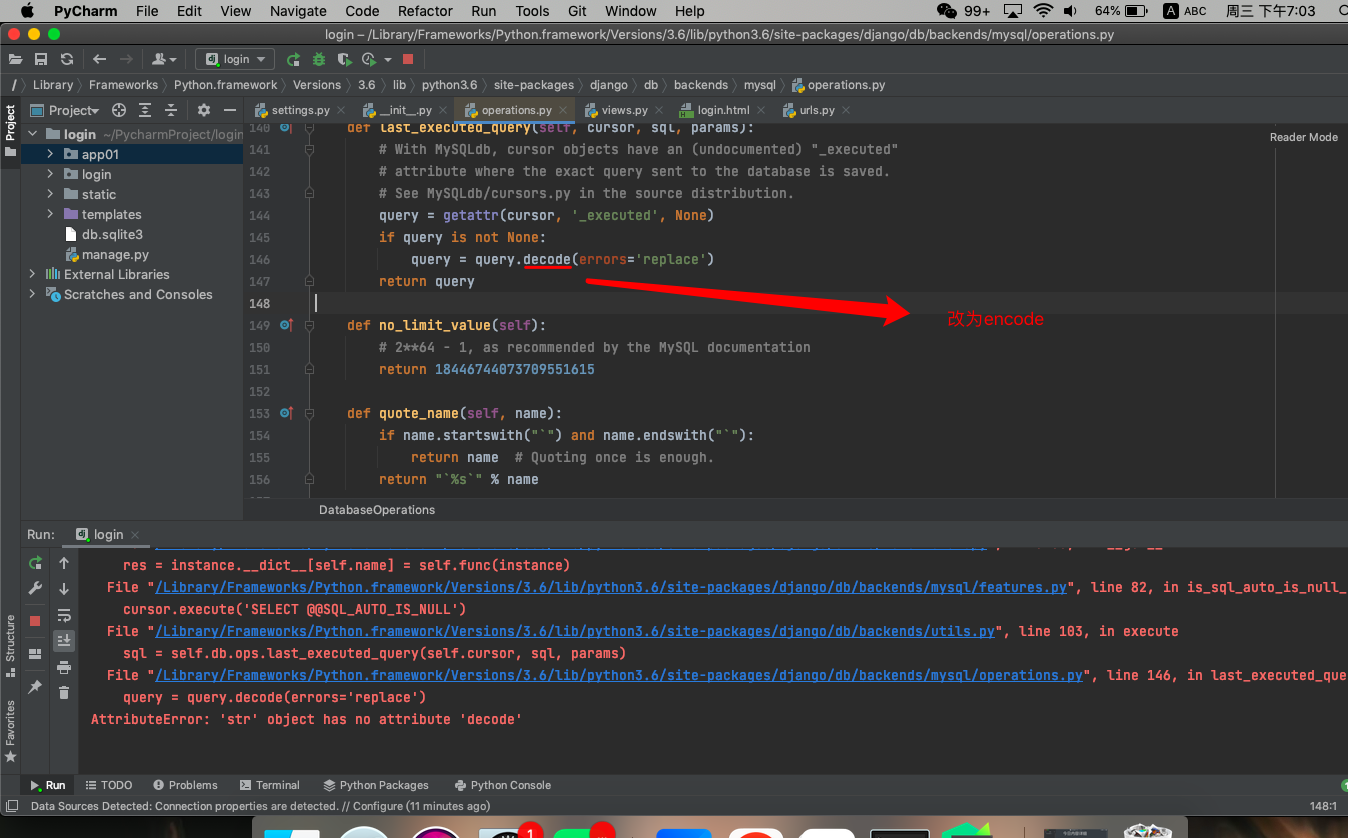Expand External Libraries node
Image resolution: width=1348 pixels, height=838 pixels.
pyautogui.click(x=33, y=274)
